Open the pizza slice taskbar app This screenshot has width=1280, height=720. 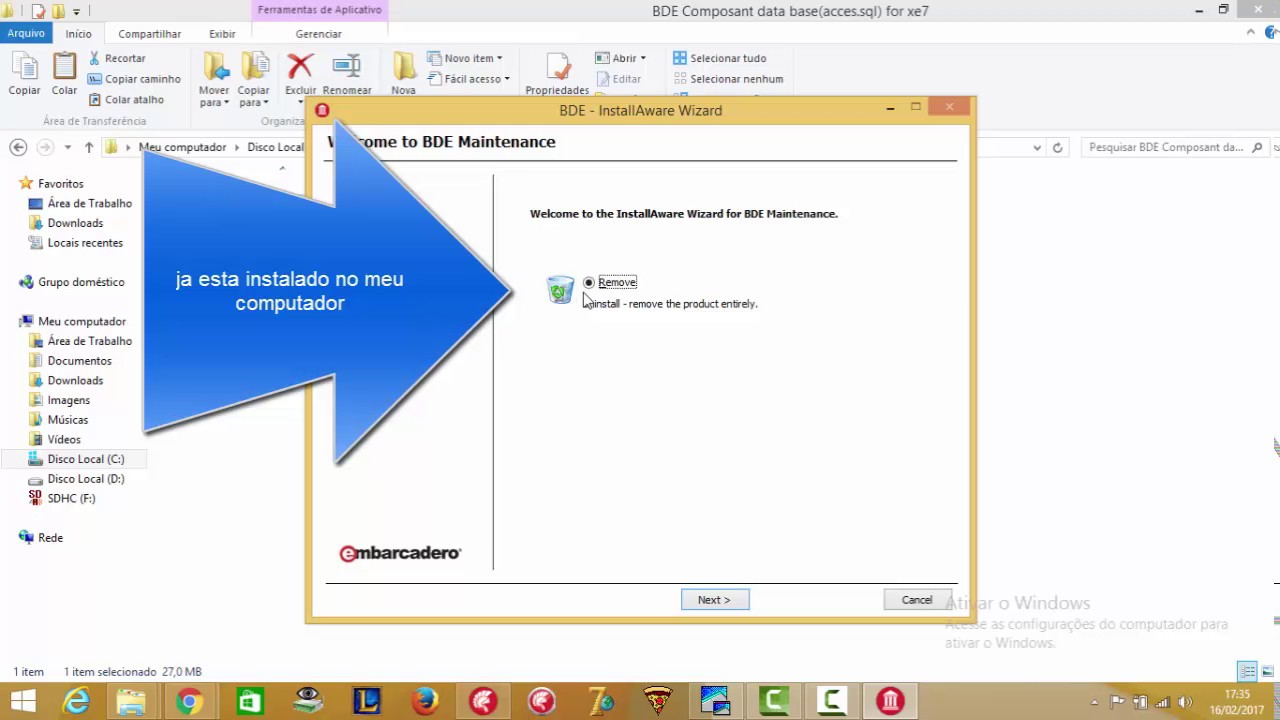coord(658,701)
